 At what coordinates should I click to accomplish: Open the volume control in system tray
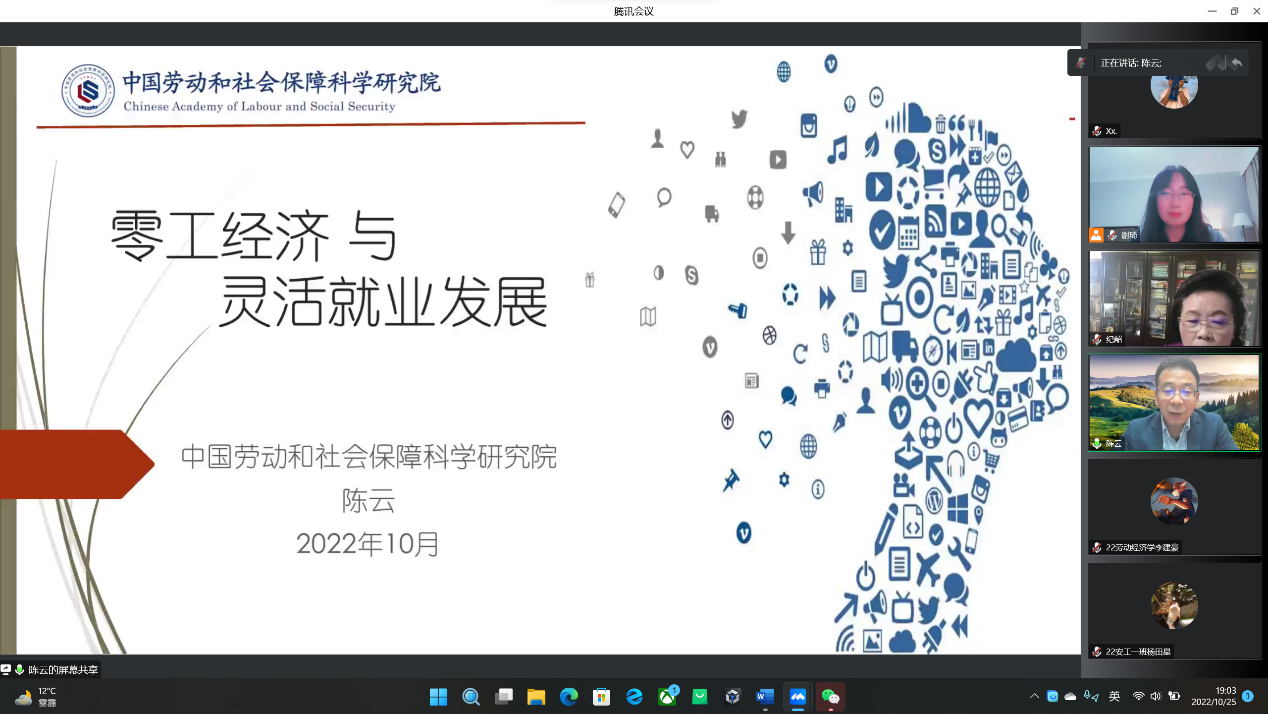(1156, 696)
